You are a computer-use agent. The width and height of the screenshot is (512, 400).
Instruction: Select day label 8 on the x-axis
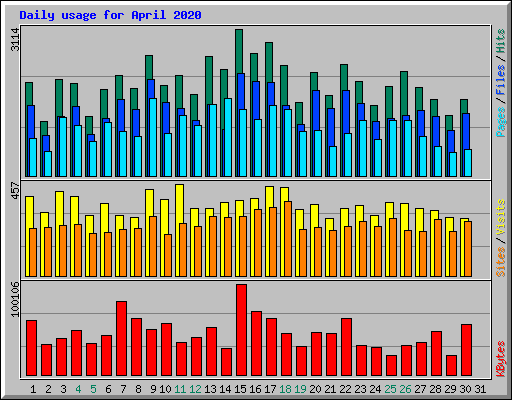point(138,389)
